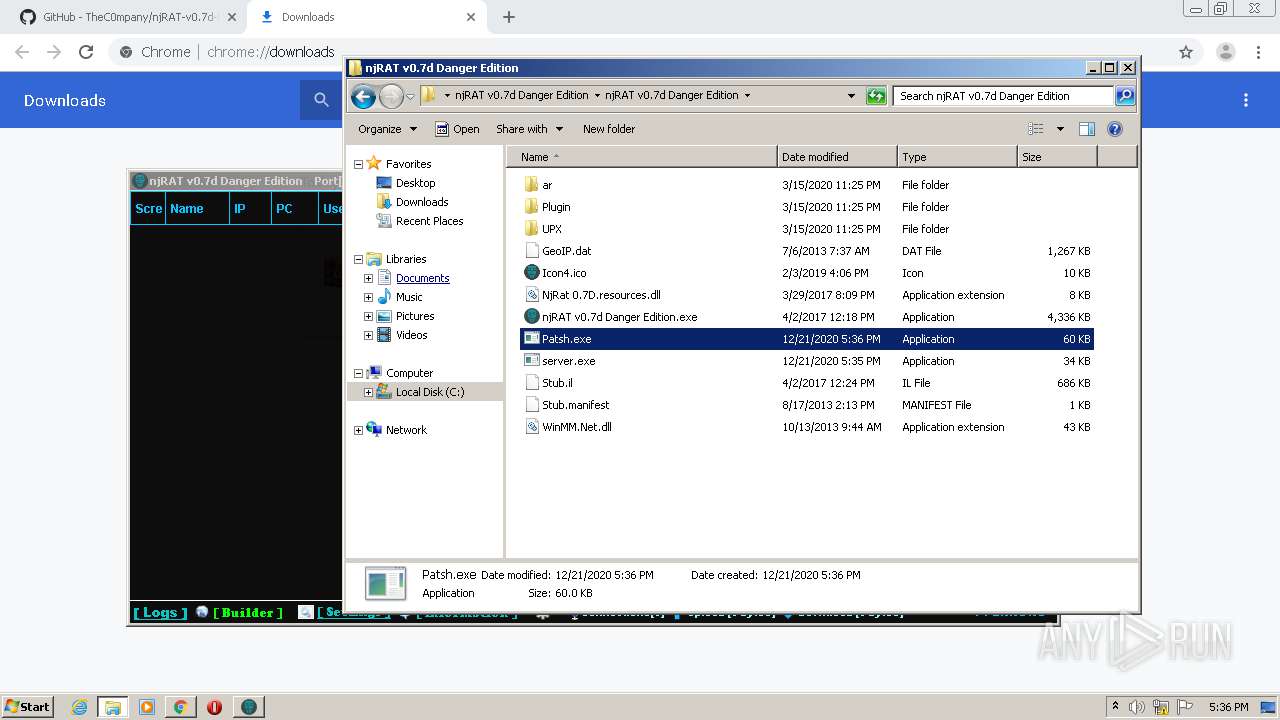Click the Open toolbar button
The width and height of the screenshot is (1280, 720).
(458, 129)
